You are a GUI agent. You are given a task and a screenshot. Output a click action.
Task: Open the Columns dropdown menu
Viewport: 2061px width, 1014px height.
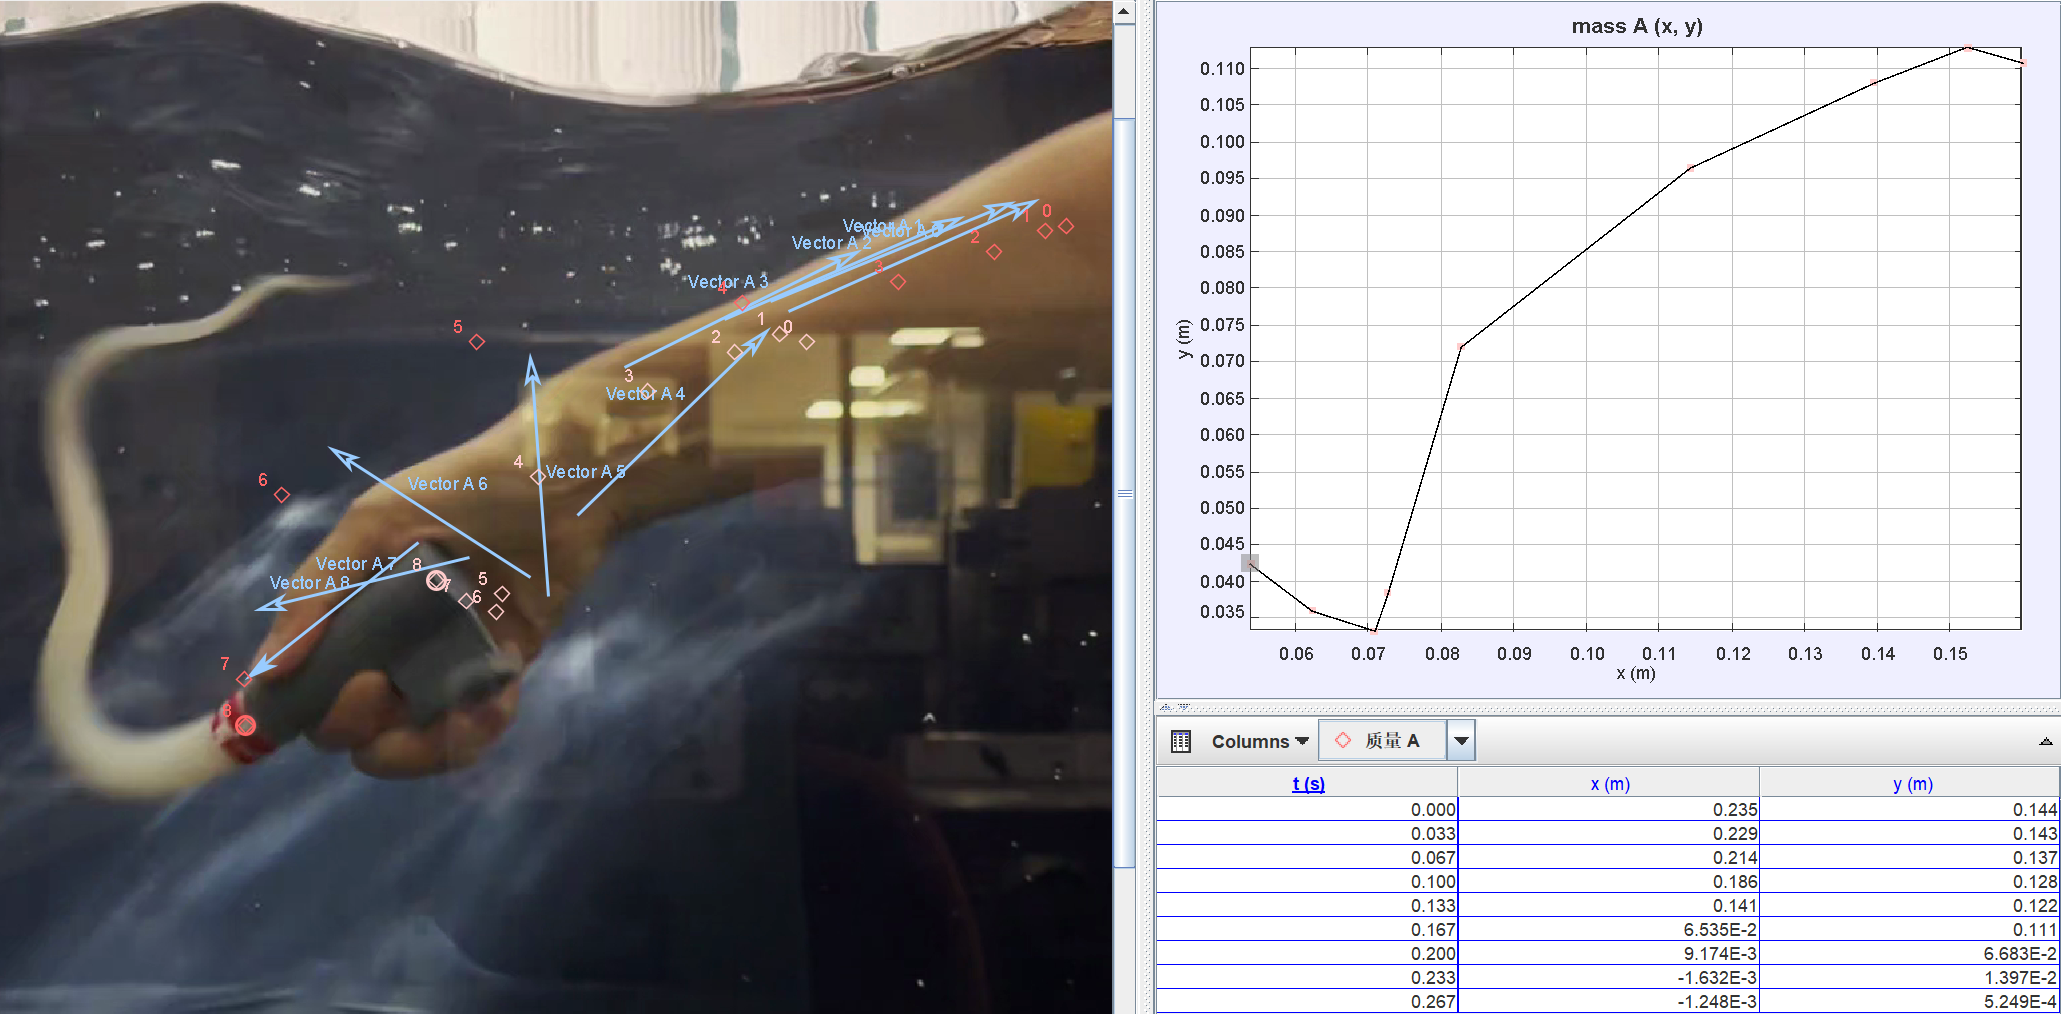coord(1259,741)
